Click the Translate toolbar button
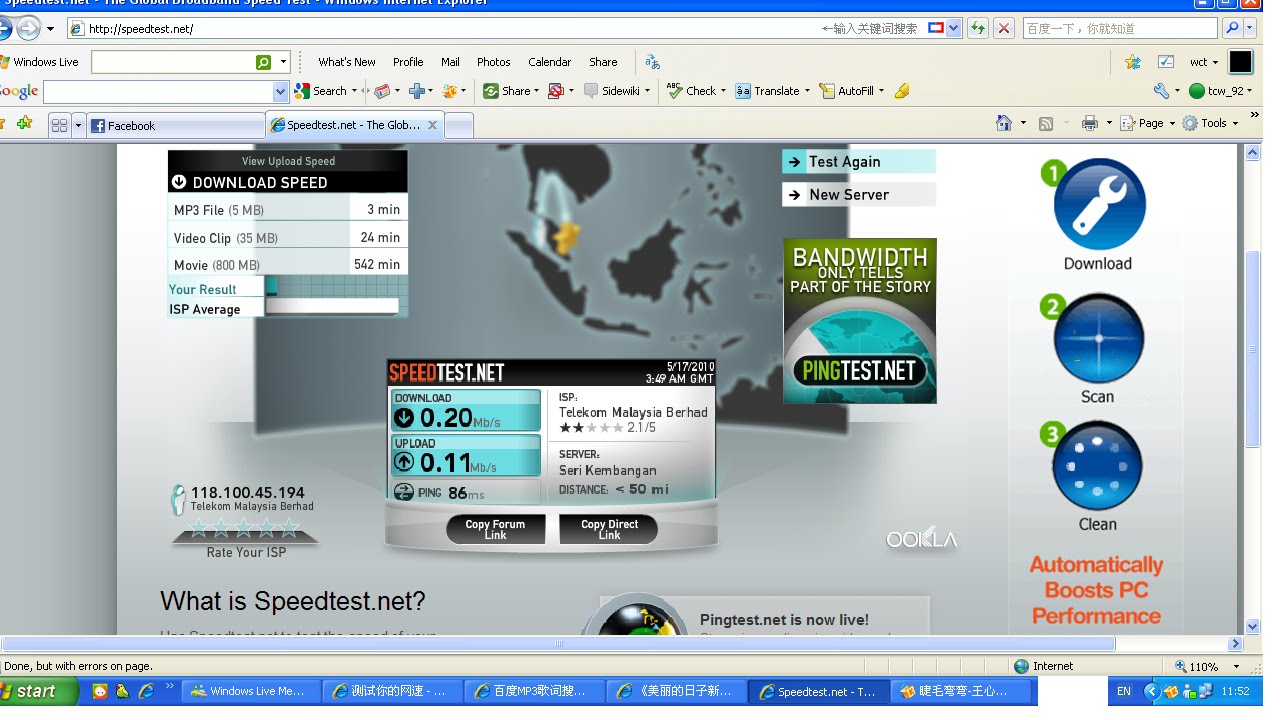The image size is (1280, 720). coord(768,91)
